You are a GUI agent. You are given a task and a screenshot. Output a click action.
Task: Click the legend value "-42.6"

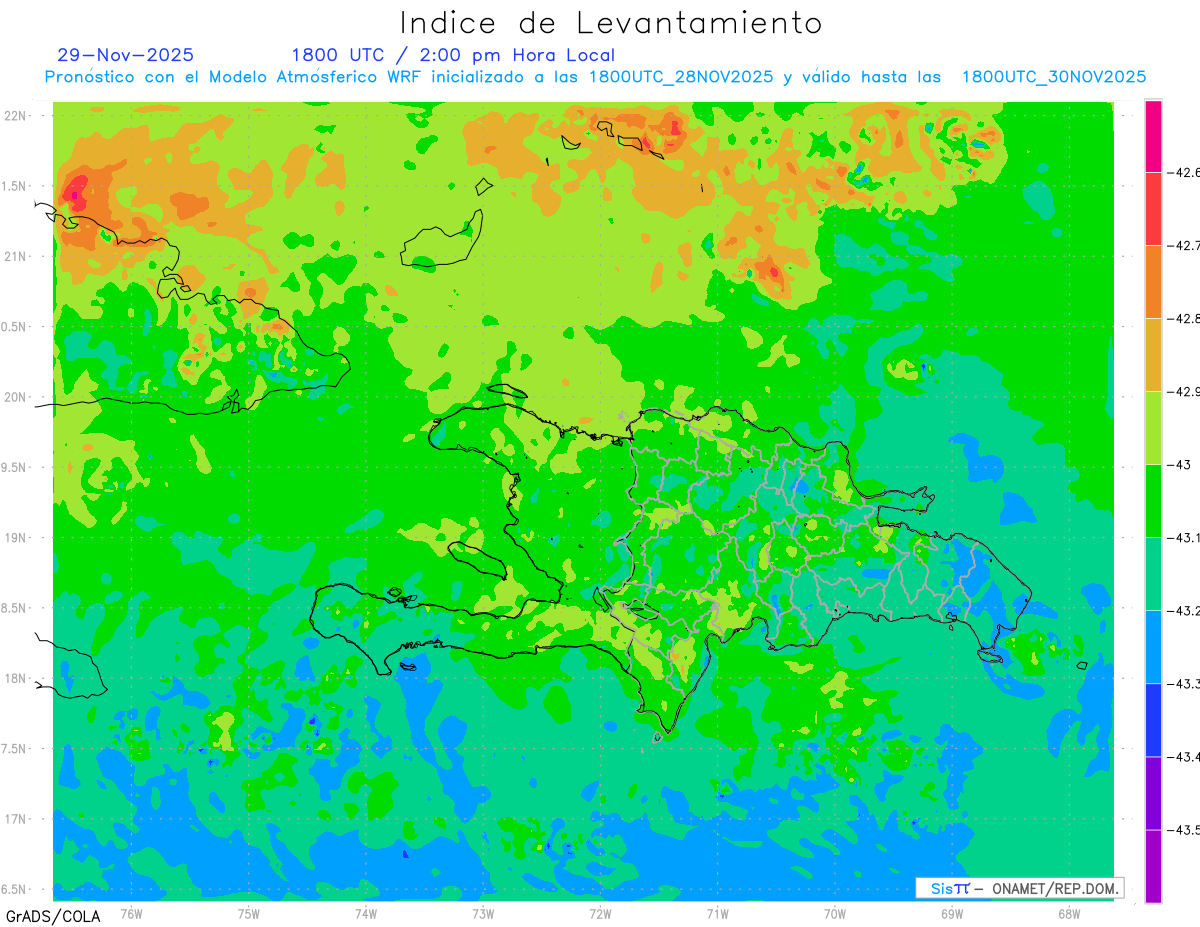click(x=1185, y=172)
